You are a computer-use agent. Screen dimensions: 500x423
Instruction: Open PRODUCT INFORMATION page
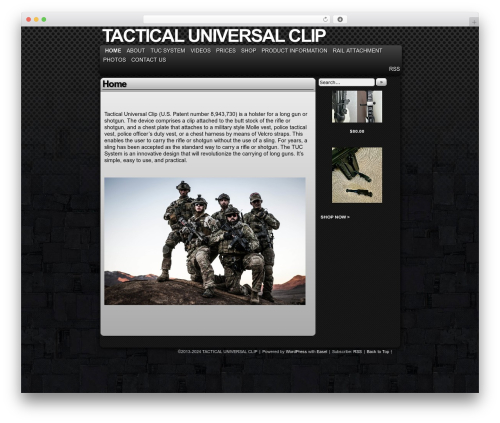[x=294, y=51]
